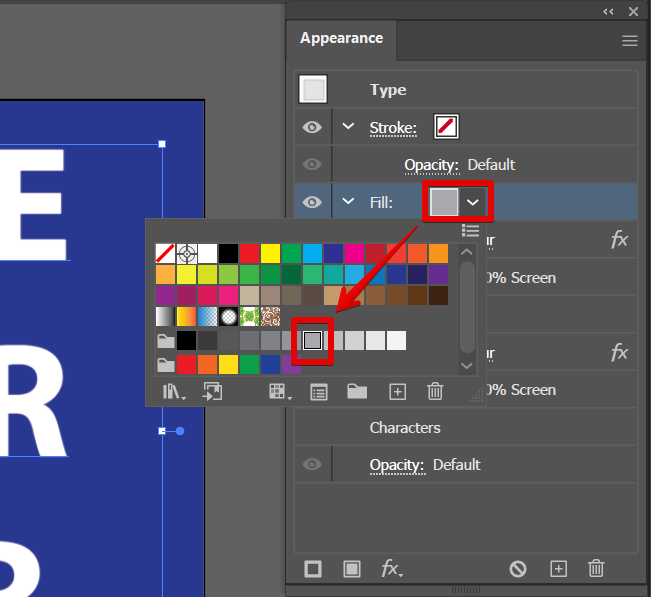Viewport: 651px width, 597px height.
Task: Click the New Swatch plus icon
Action: tap(397, 392)
